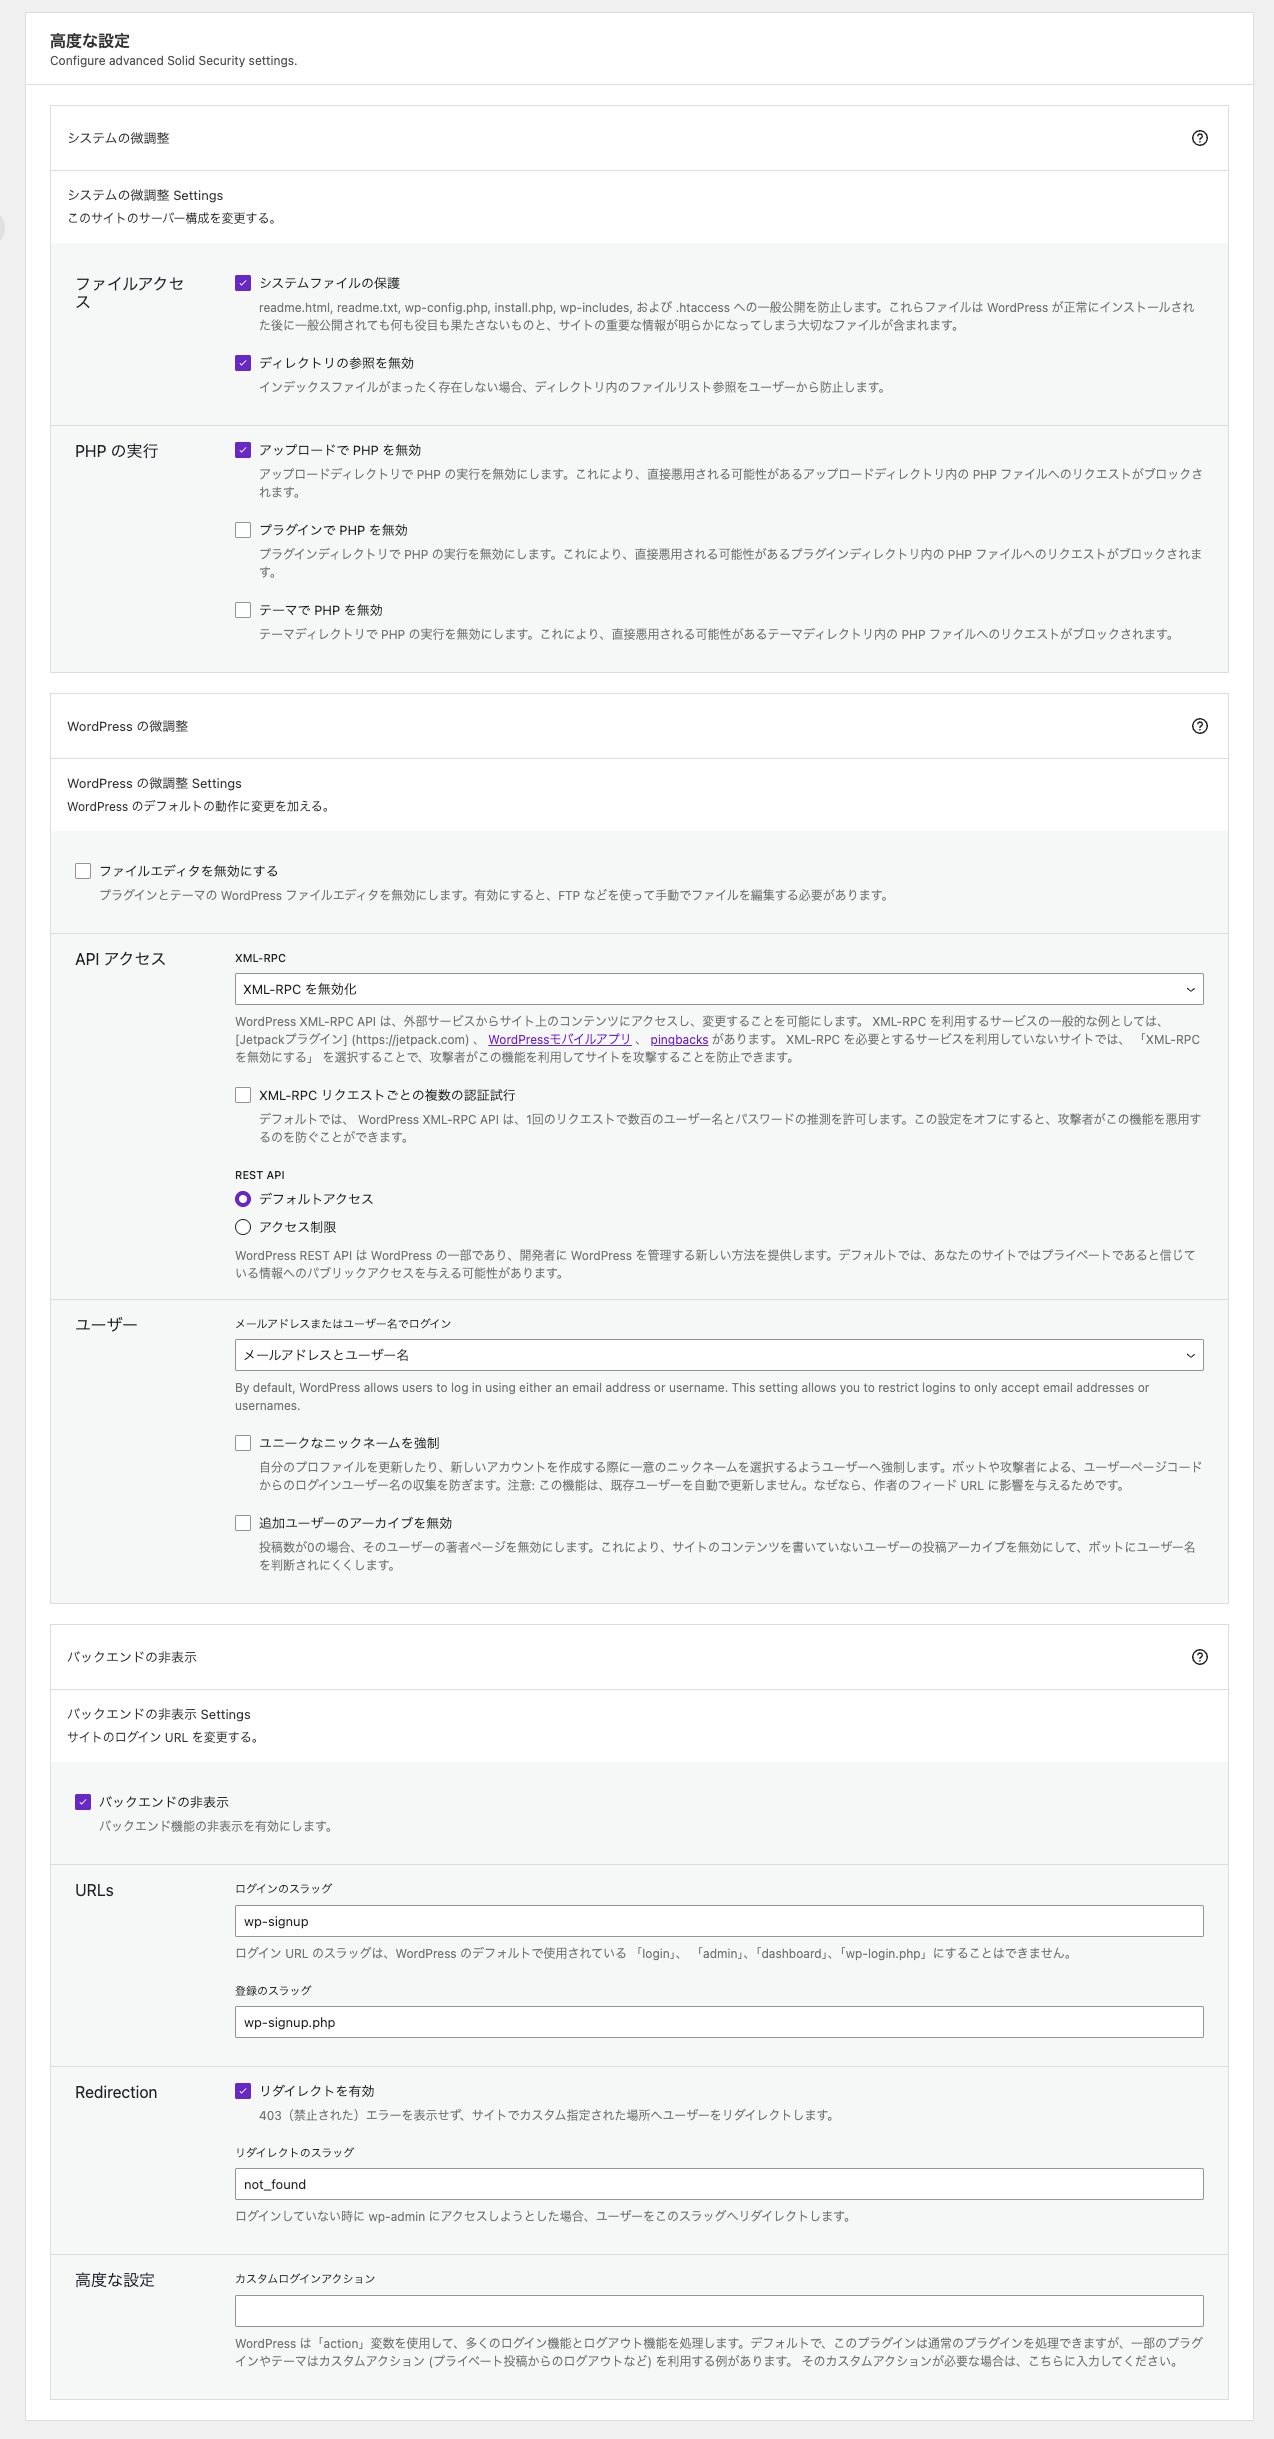
Task: Focus the 登録のスラッグ text field
Action: [x=718, y=2022]
